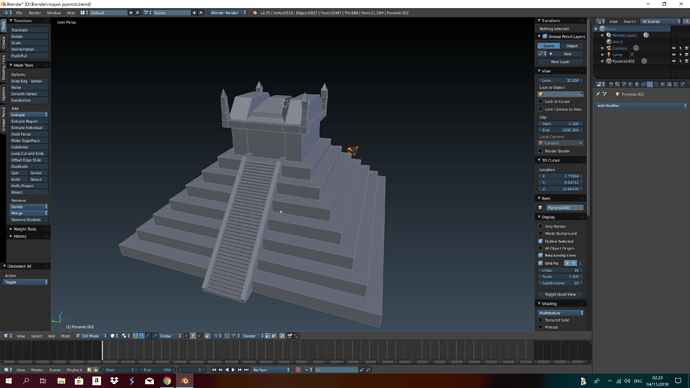Click the Windows Start button
The image size is (690, 388).
[8, 381]
